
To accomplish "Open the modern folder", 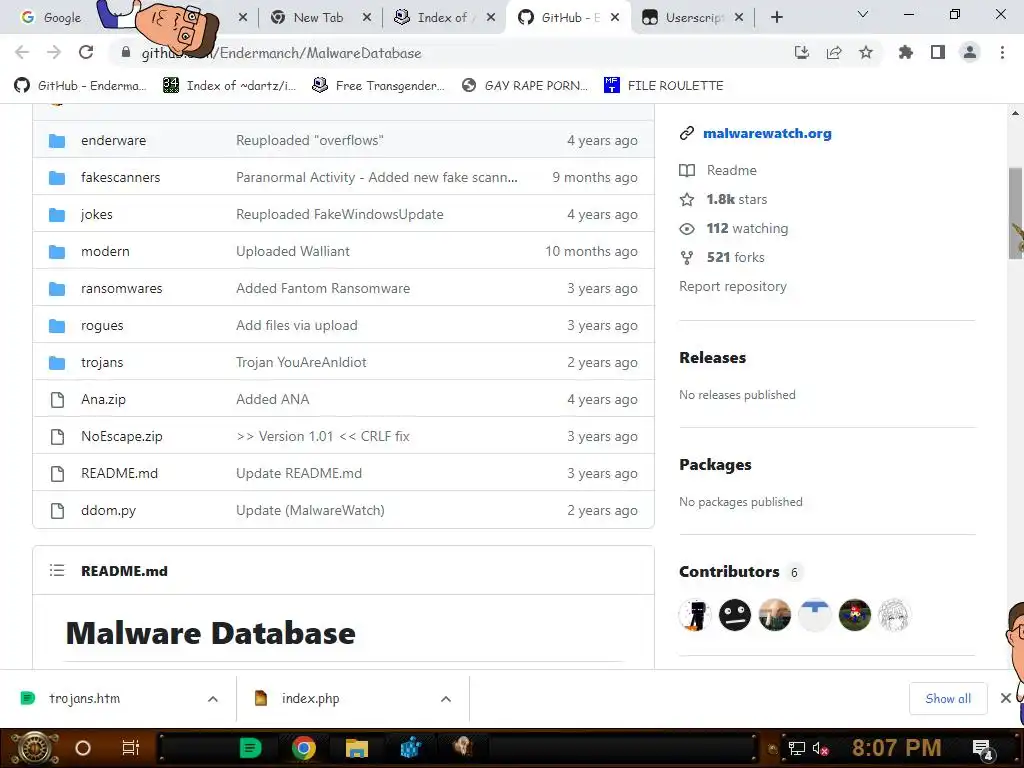I will pyautogui.click(x=105, y=251).
